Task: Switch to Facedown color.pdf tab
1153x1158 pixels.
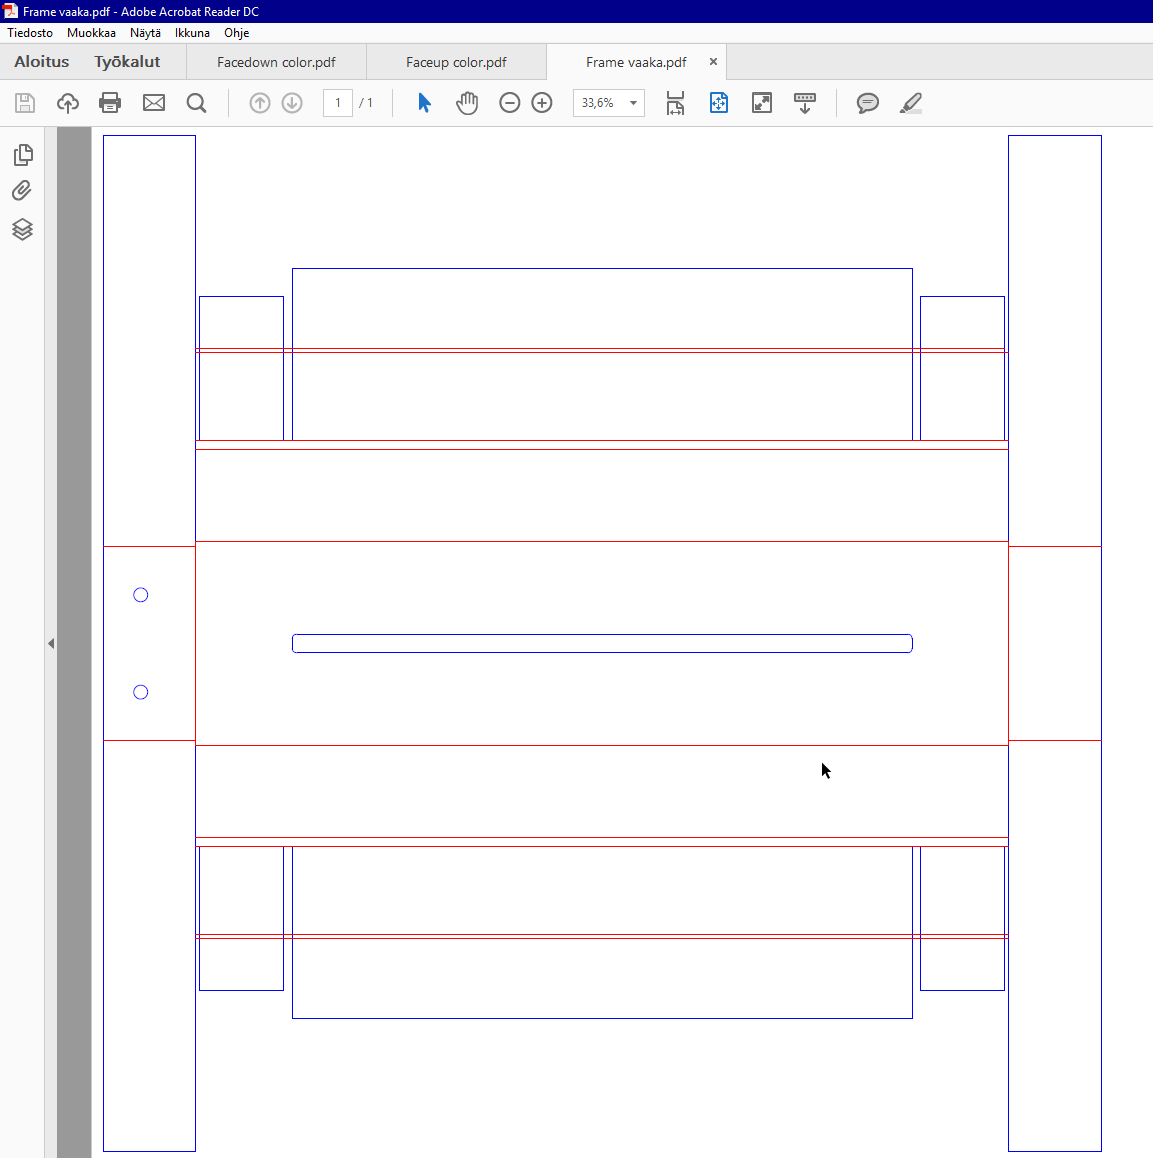Action: (x=276, y=62)
